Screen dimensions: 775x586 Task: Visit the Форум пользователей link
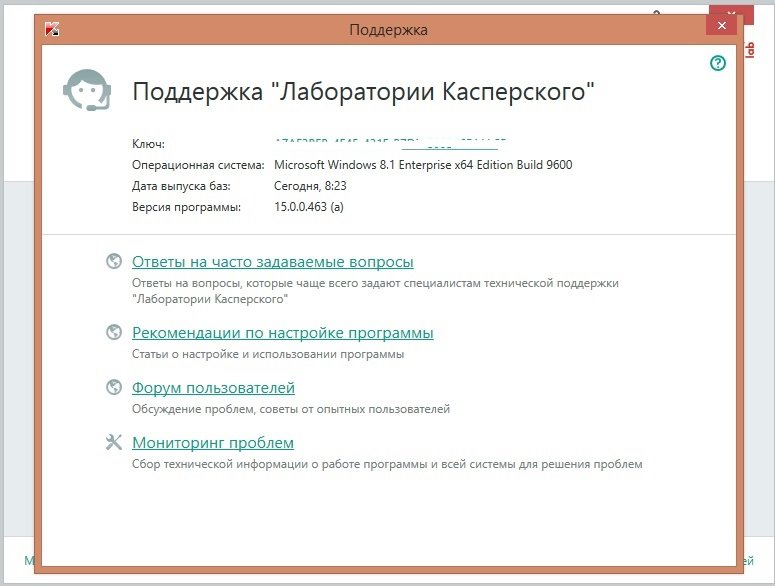pyautogui.click(x=213, y=388)
